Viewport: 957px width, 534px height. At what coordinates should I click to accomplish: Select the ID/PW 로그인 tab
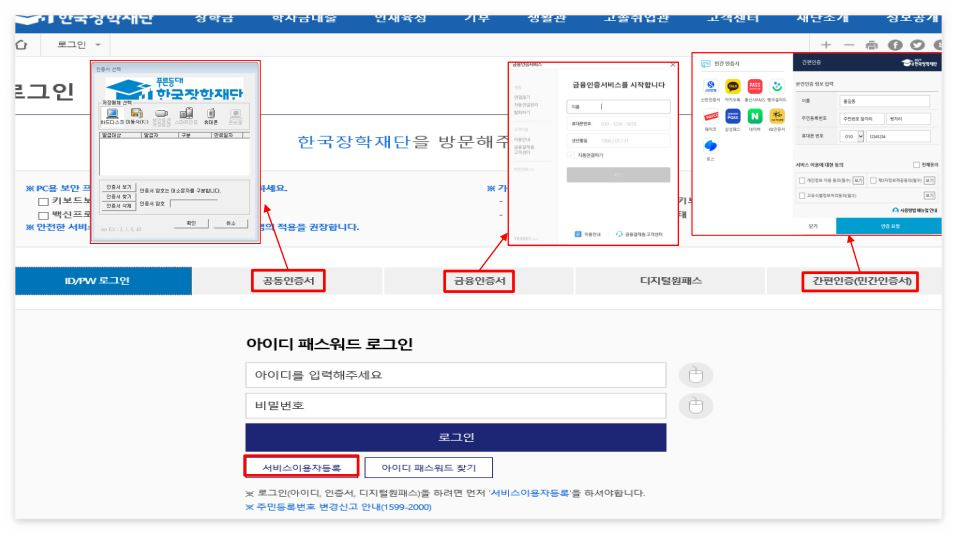coord(103,281)
